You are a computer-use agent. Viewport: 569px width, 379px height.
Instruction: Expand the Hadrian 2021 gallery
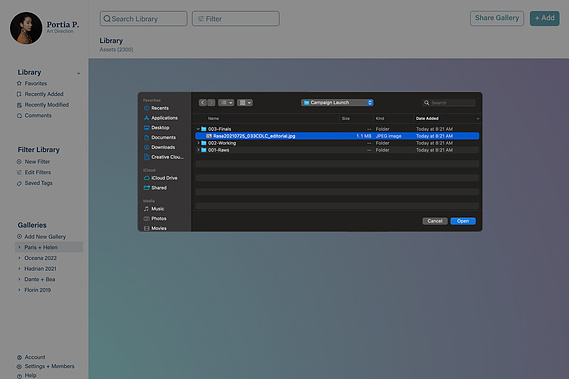[x=19, y=269]
